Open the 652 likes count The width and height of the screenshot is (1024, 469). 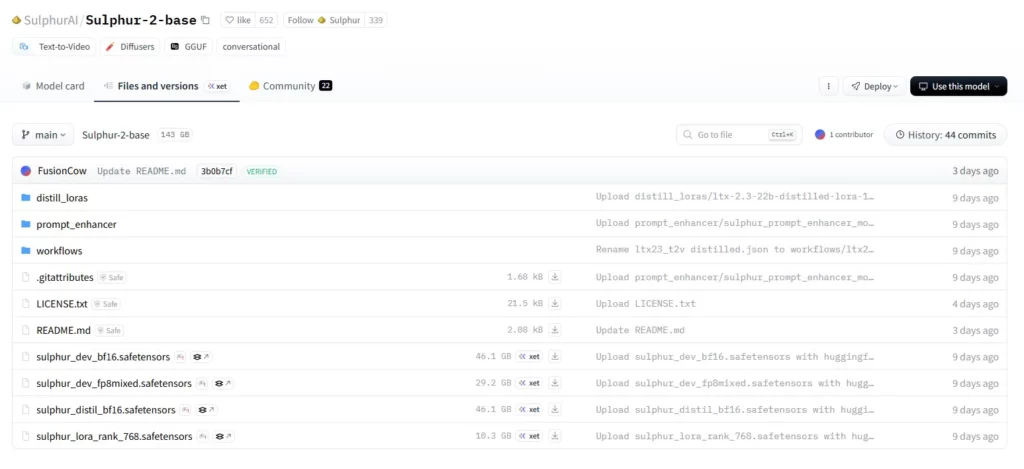coord(266,20)
